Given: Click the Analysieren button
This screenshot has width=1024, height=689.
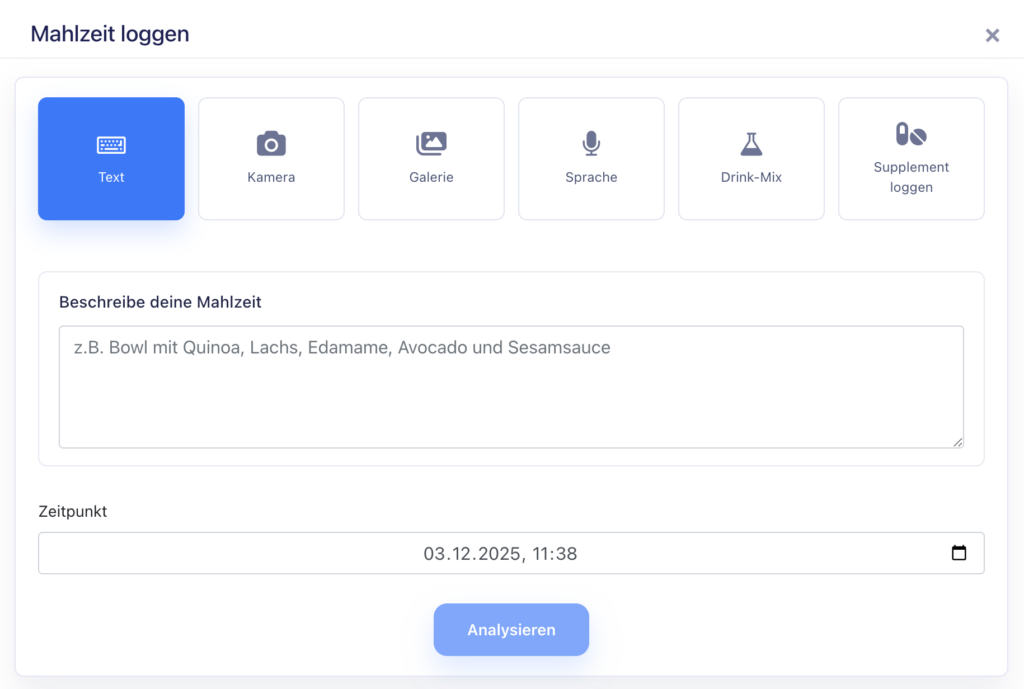Looking at the screenshot, I should pyautogui.click(x=511, y=630).
